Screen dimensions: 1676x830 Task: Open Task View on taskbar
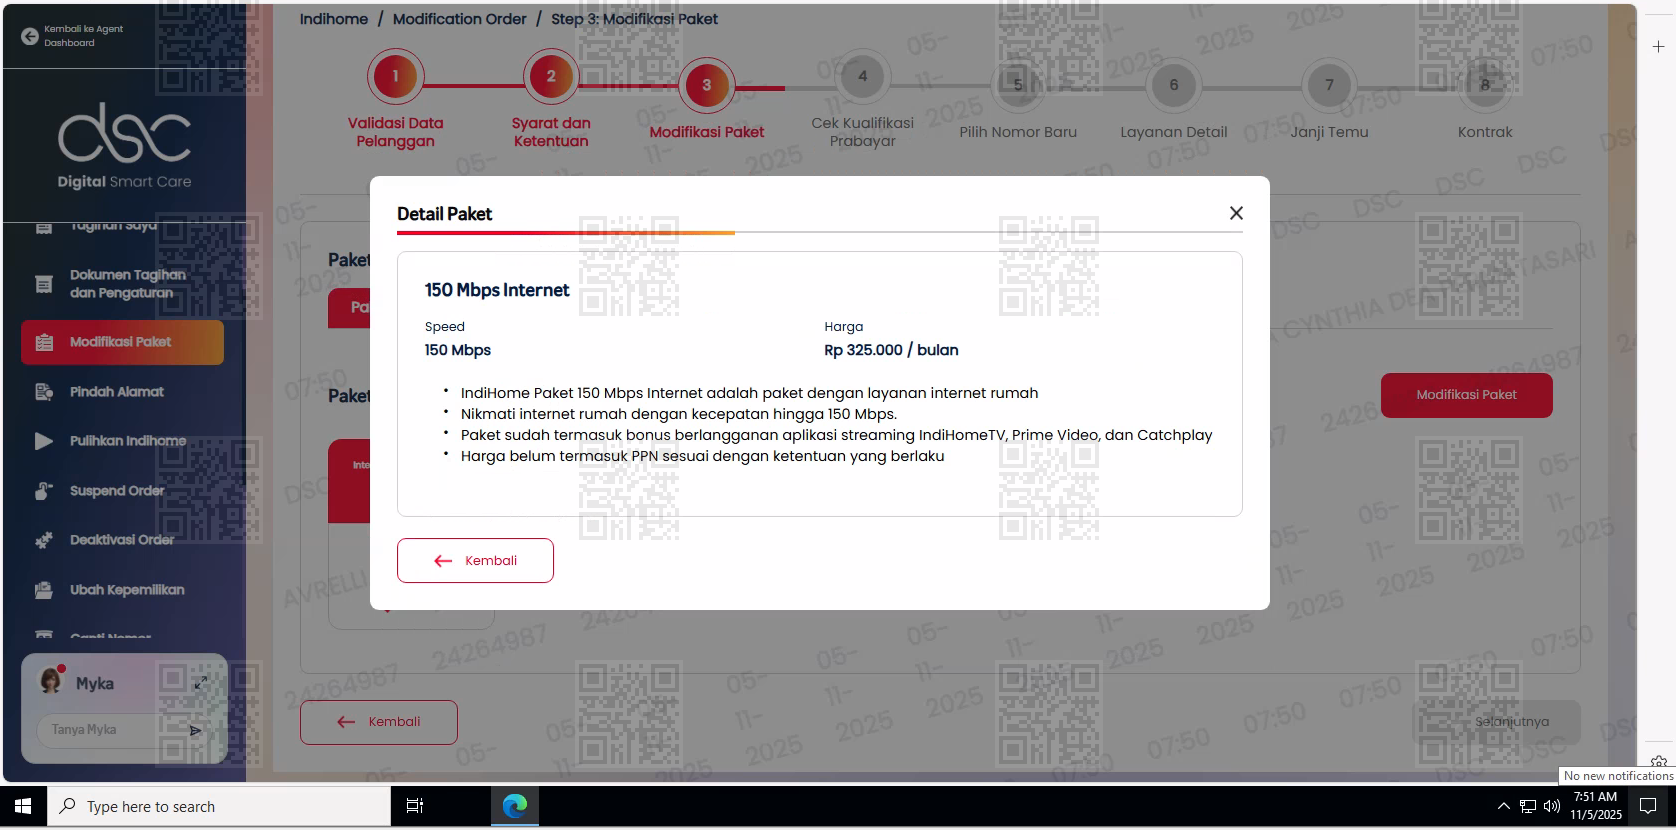(415, 806)
